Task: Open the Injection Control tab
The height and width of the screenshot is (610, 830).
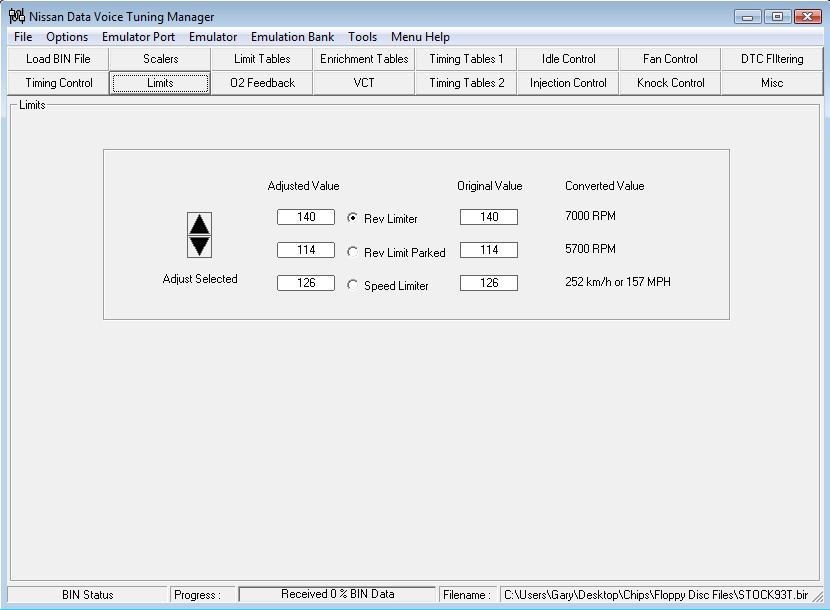Action: click(x=568, y=83)
